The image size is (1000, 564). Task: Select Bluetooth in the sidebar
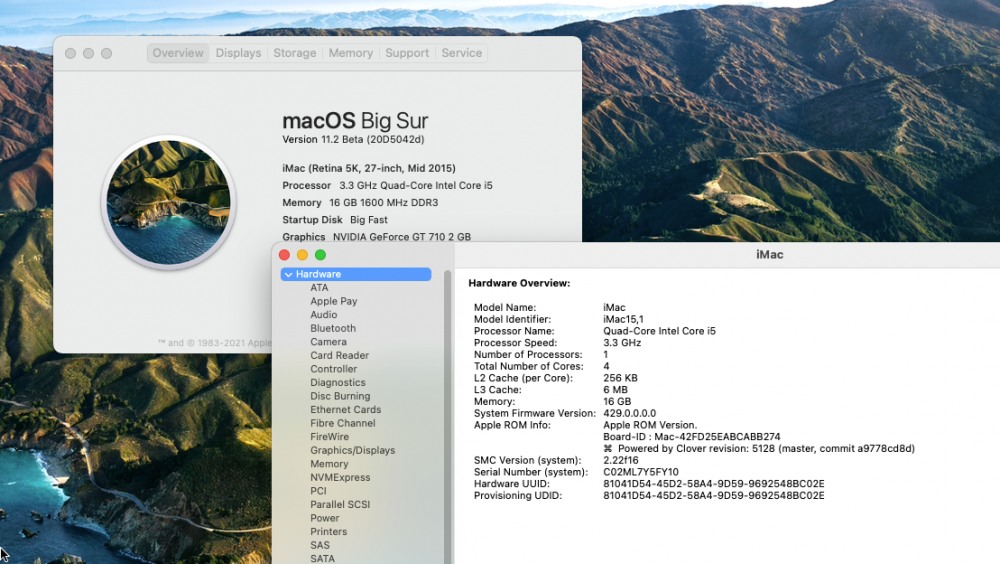[333, 328]
